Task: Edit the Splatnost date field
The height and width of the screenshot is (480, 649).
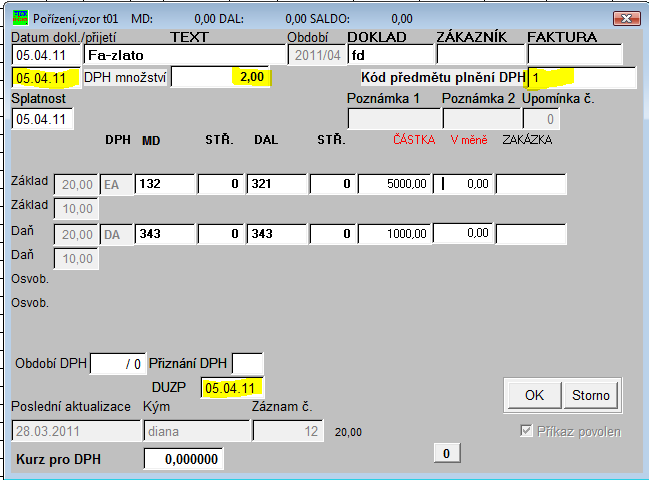Action: click(x=43, y=119)
